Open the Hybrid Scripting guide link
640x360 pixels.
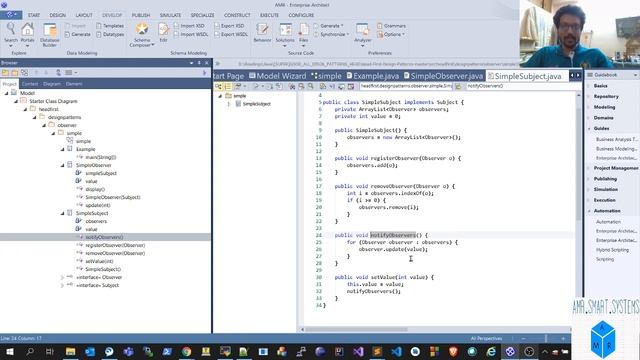612,250
